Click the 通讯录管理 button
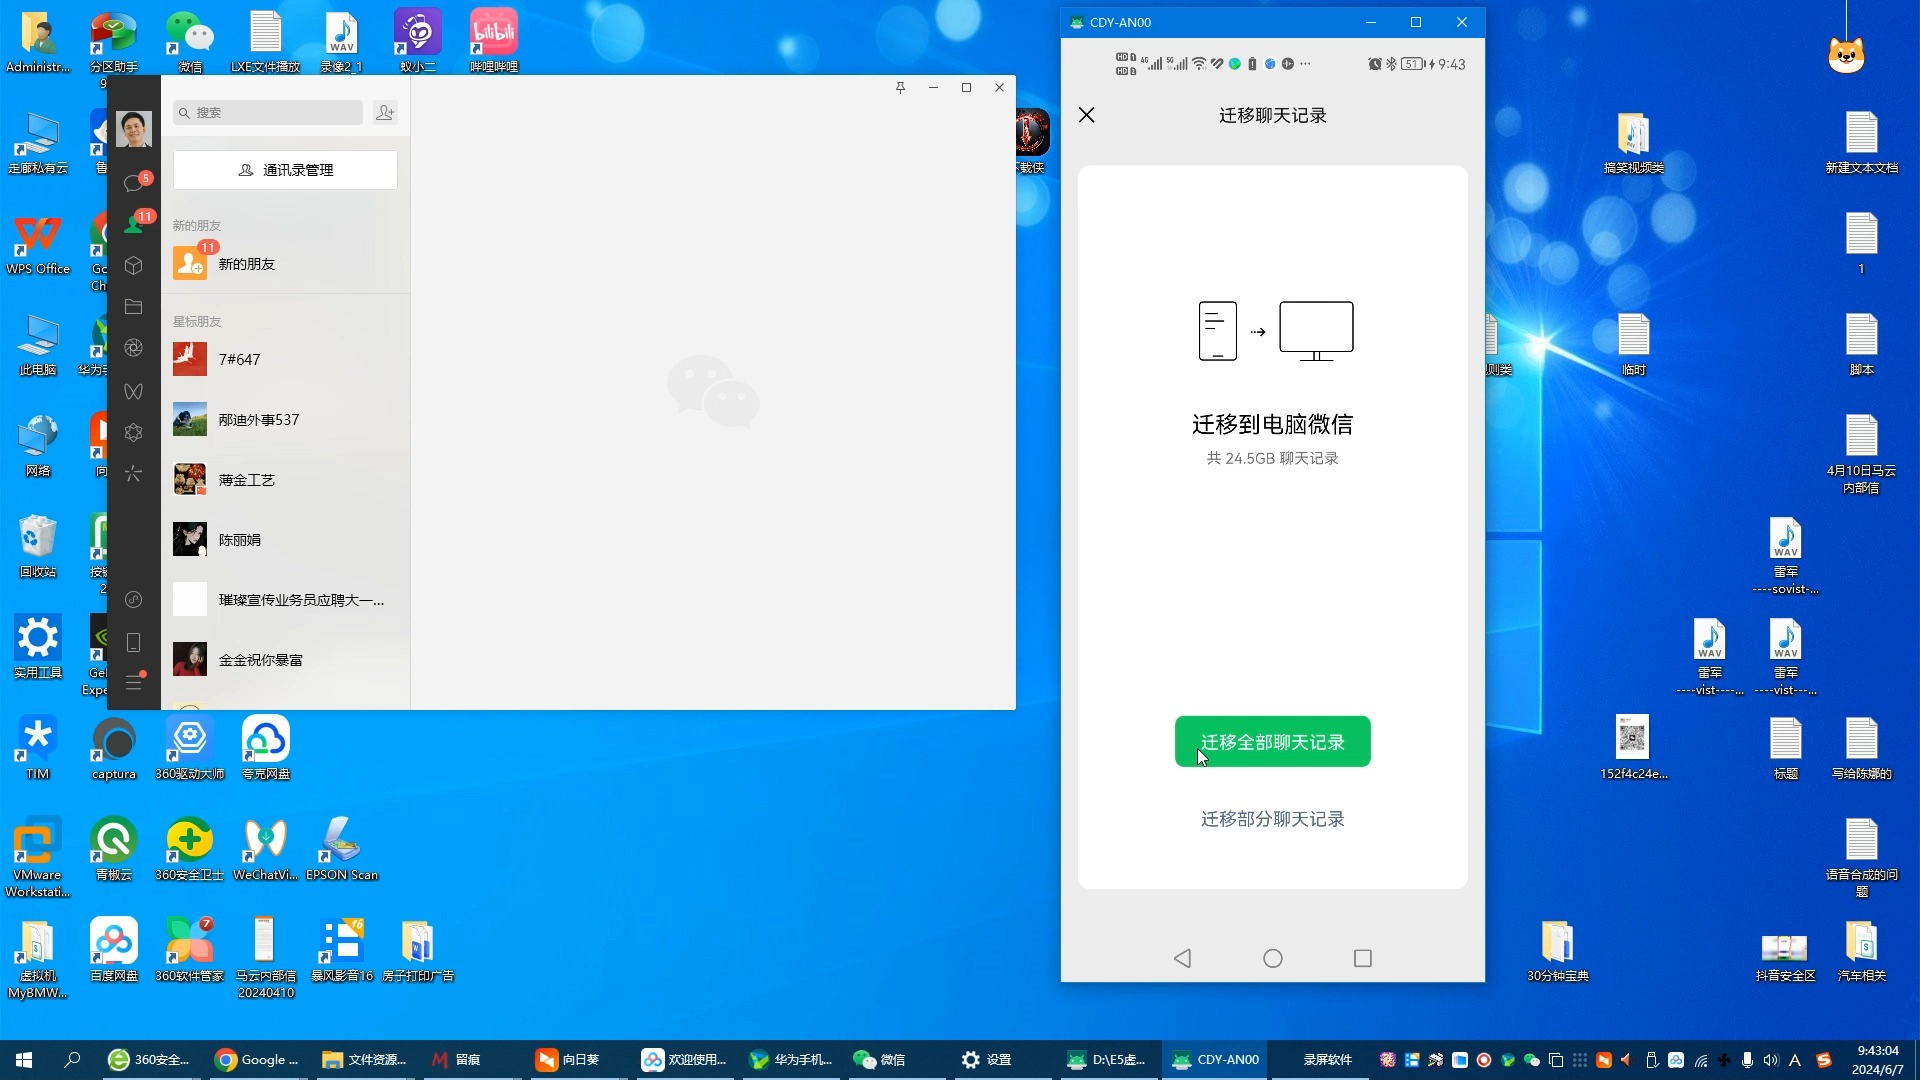Image resolution: width=1920 pixels, height=1080 pixels. (285, 170)
